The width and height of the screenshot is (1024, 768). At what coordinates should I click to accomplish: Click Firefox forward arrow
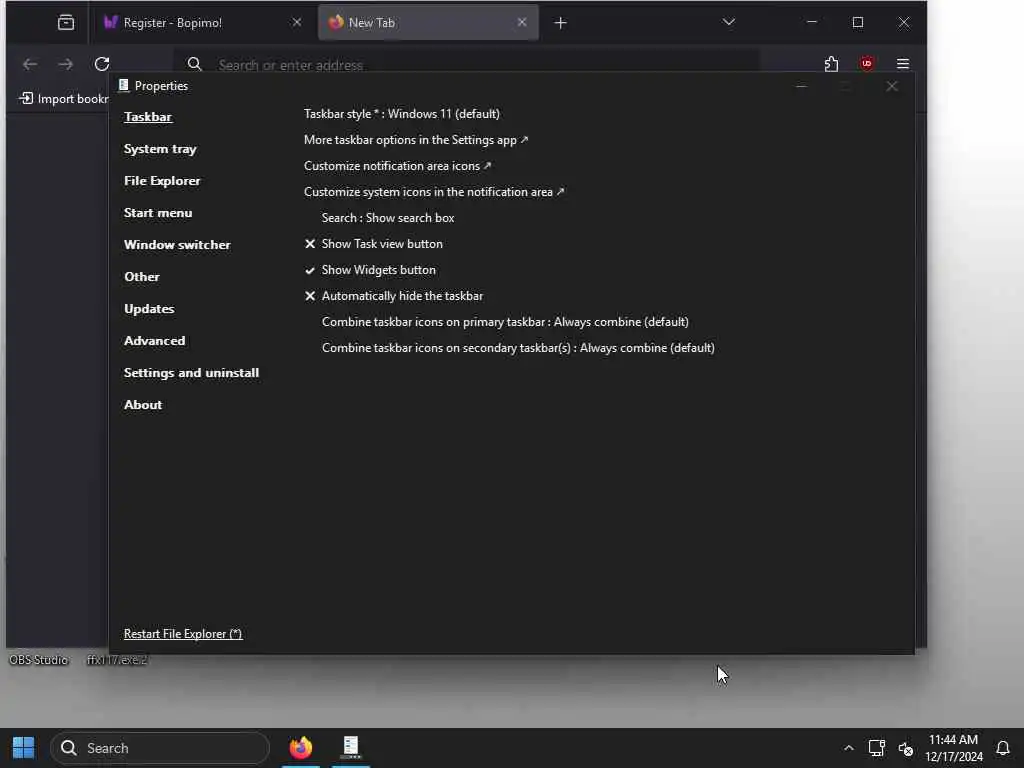pos(66,64)
